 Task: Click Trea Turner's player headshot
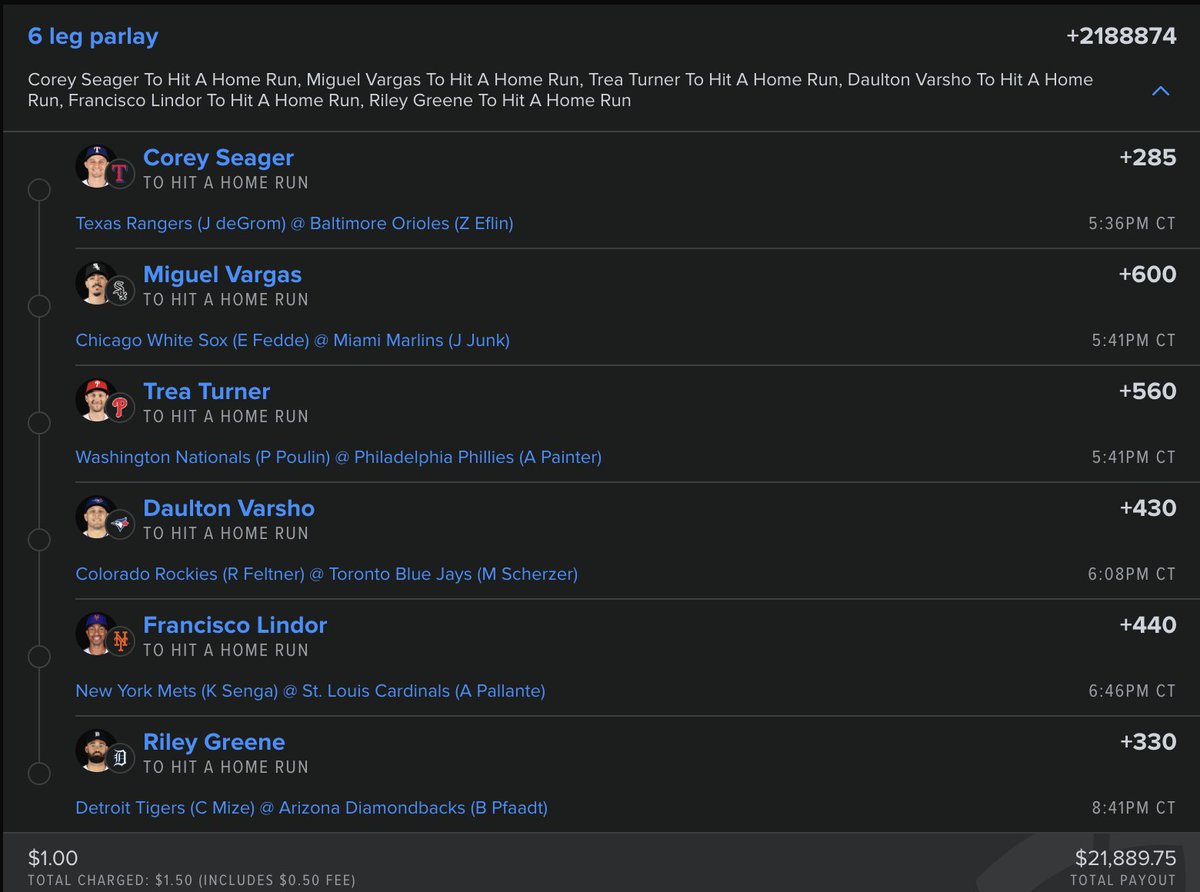coord(96,400)
